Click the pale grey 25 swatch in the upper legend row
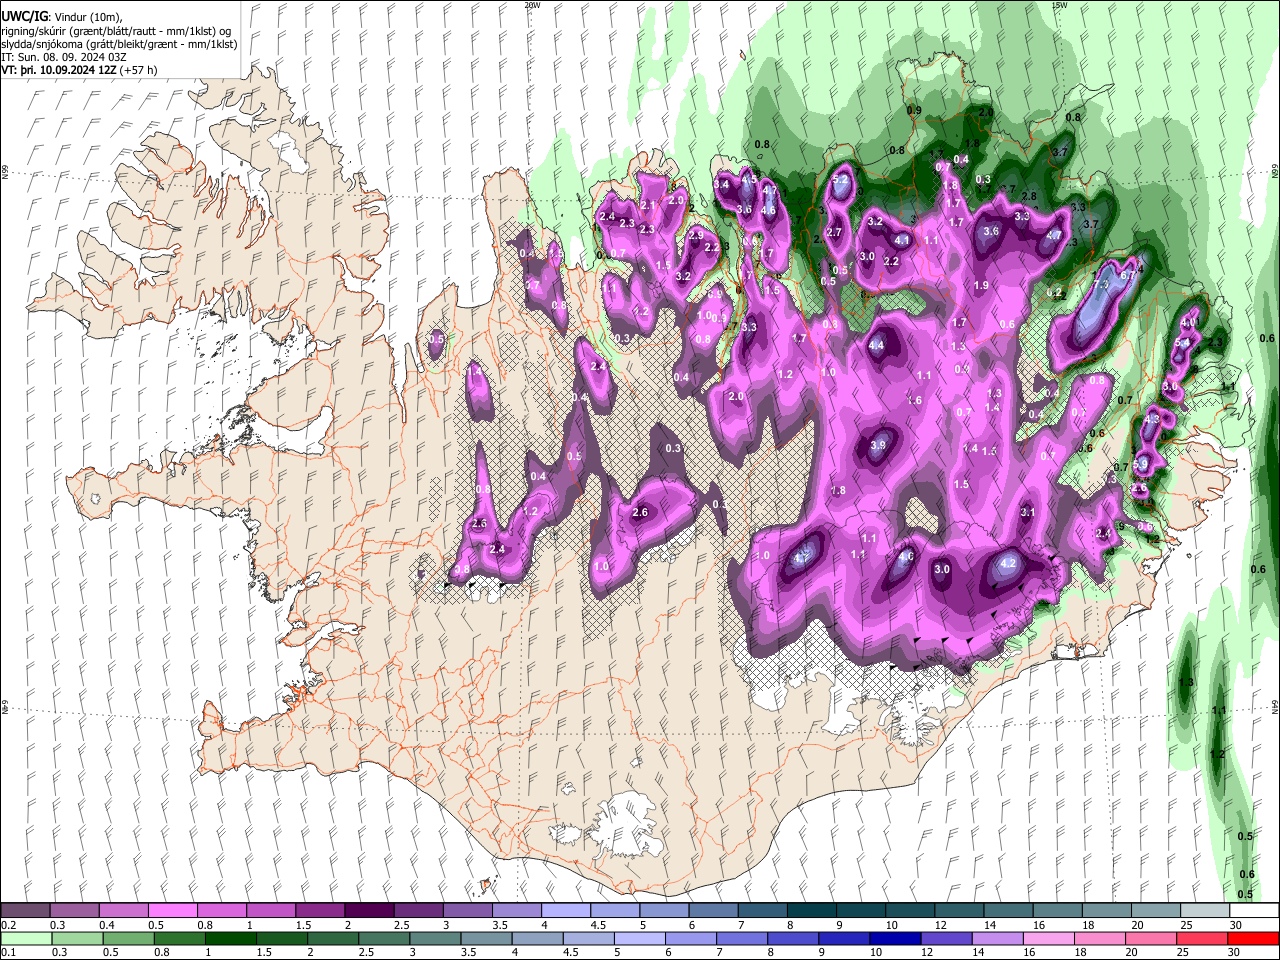This screenshot has height=960, width=1280. (x=1203, y=911)
